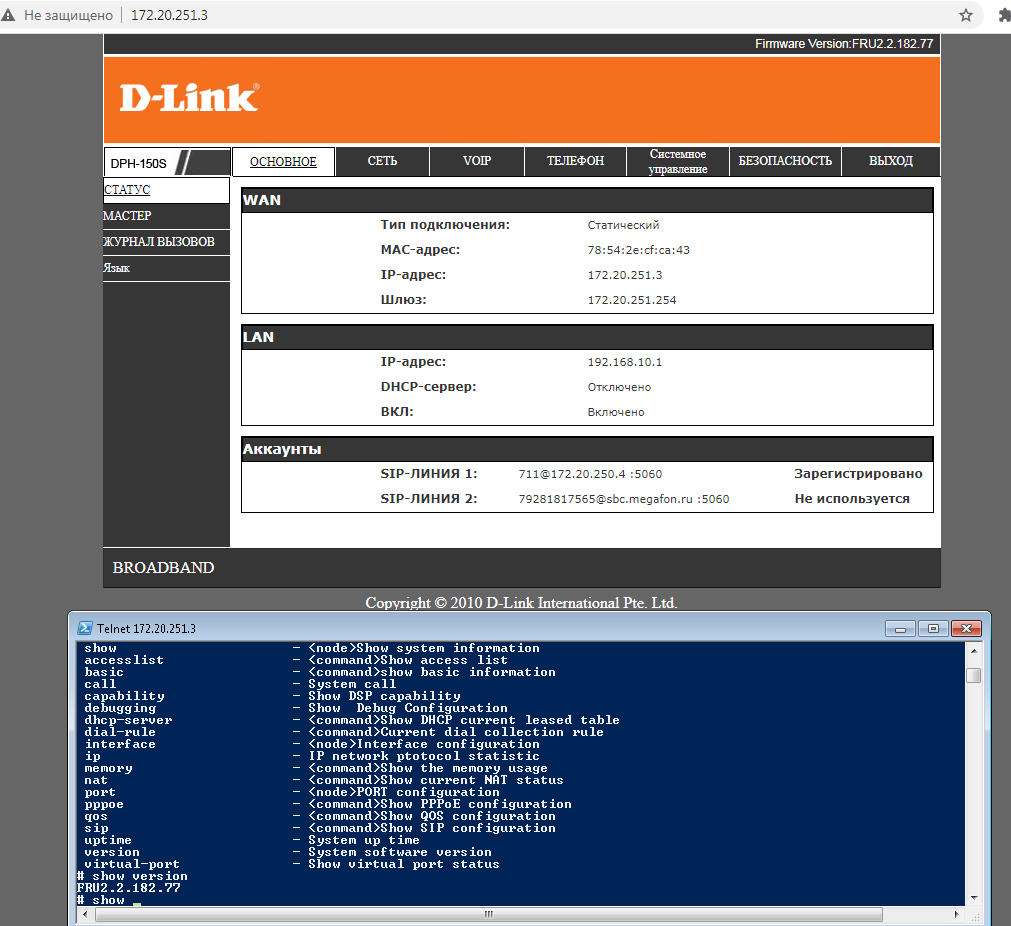
Task: Open Системное управление tab
Action: pyautogui.click(x=678, y=161)
